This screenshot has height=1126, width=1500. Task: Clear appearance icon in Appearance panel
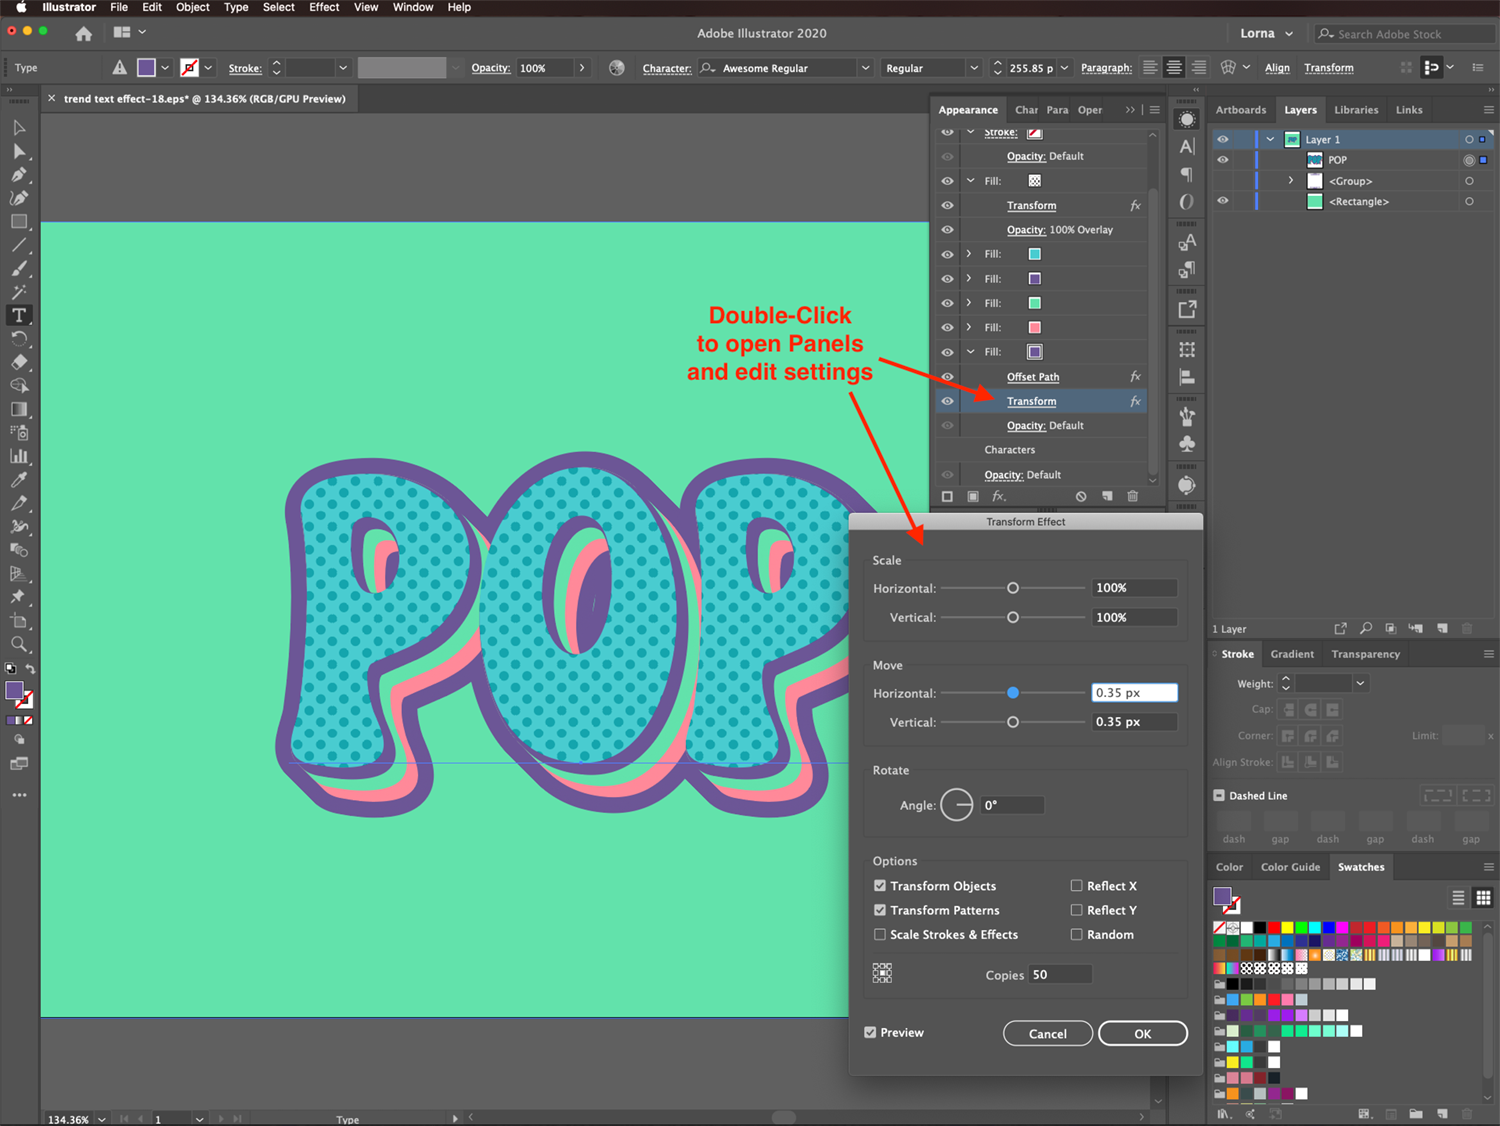point(1080,496)
